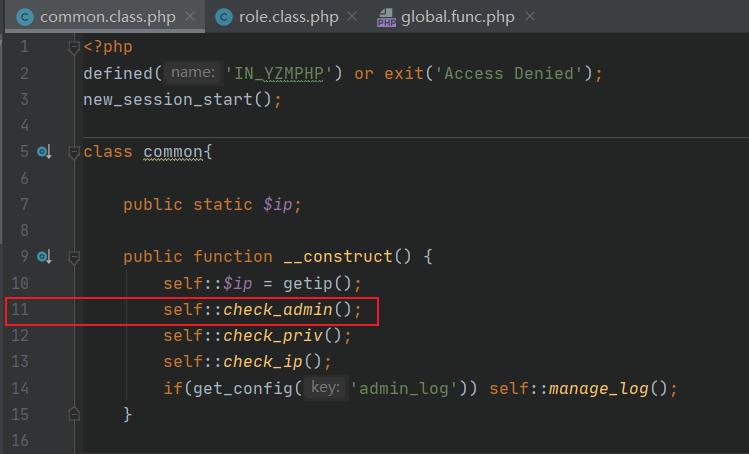The image size is (749, 454).
Task: Click line number 11 in the gutter
Action: tap(20, 309)
